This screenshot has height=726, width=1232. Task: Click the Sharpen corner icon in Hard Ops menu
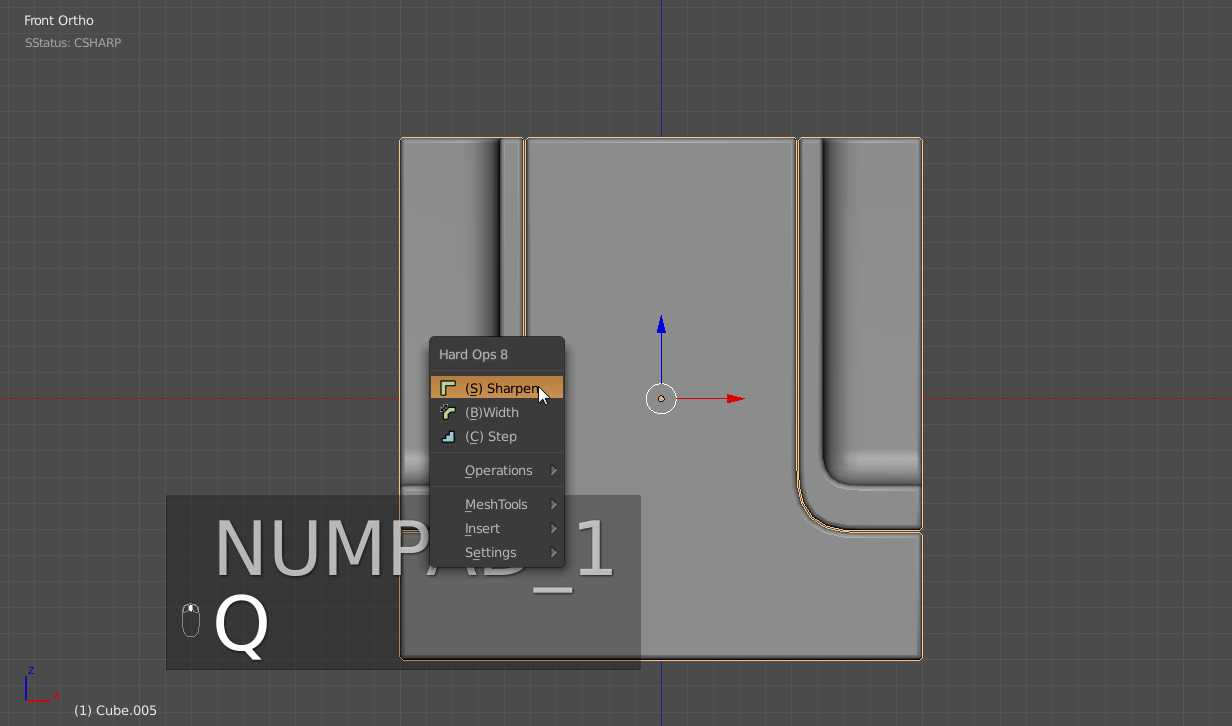click(448, 388)
